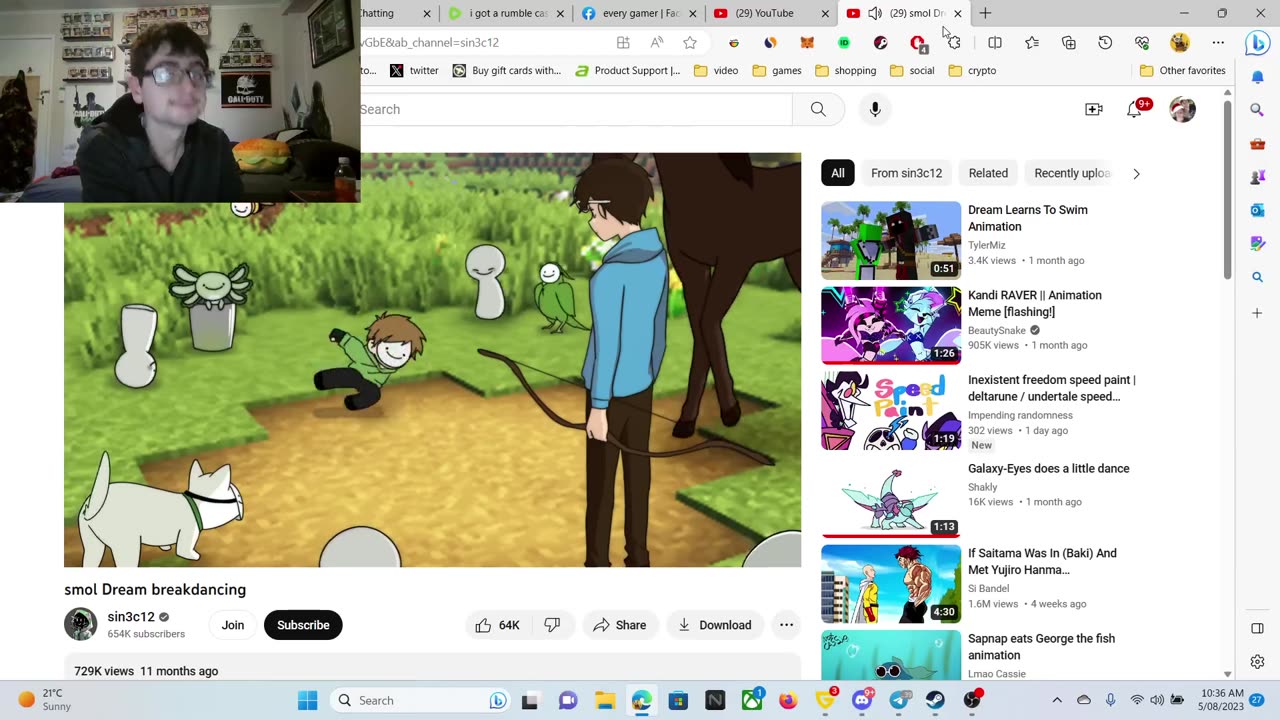
Task: Like the video with 64K thumbs up
Action: pyautogui.click(x=497, y=625)
